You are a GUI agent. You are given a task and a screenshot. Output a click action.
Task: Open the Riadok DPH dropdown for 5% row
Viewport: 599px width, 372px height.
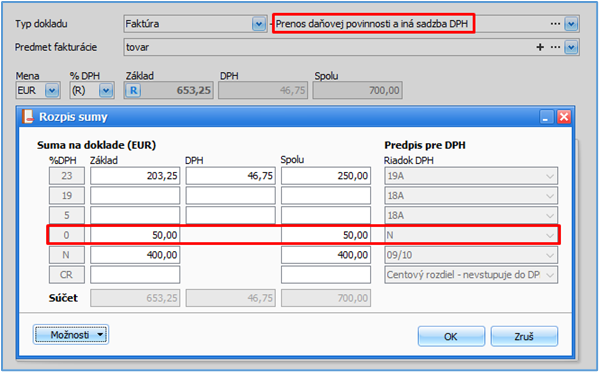tap(471, 215)
